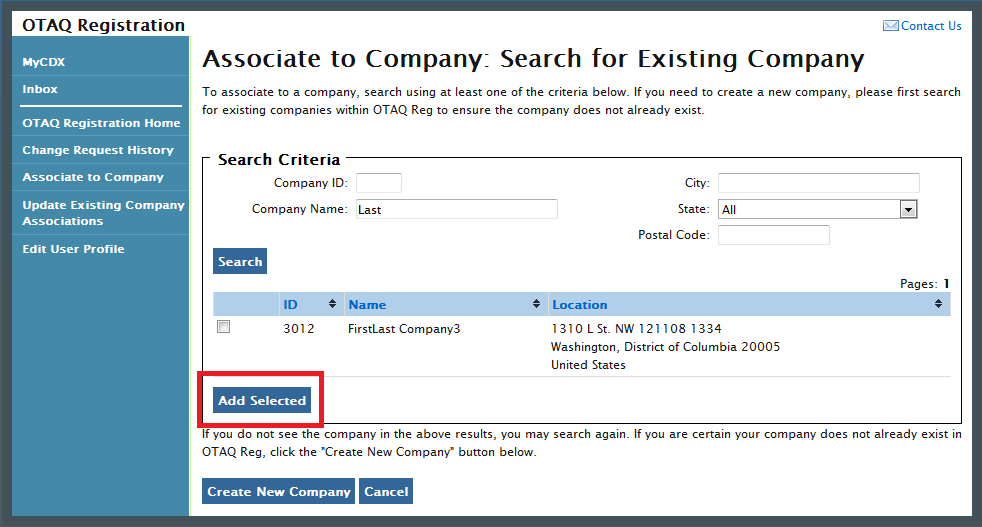Open Inbox in the sidebar

pos(40,89)
